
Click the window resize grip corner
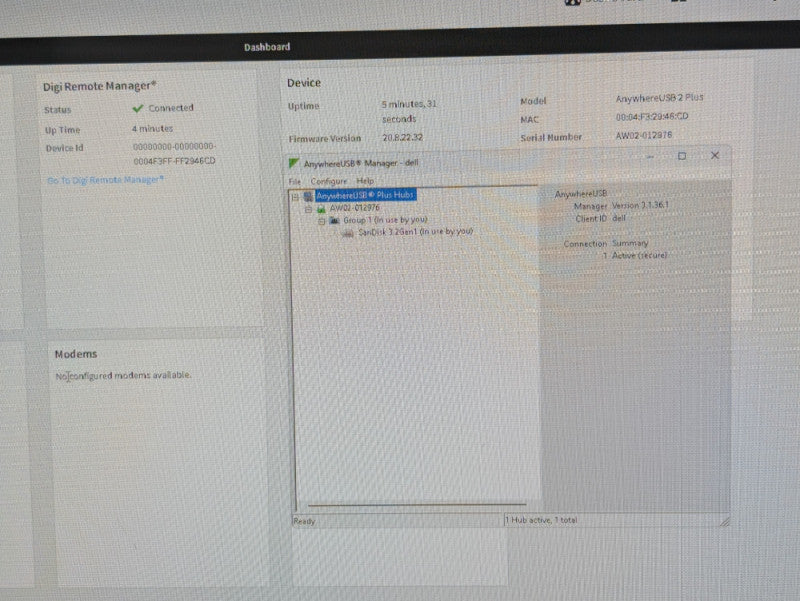coord(724,521)
